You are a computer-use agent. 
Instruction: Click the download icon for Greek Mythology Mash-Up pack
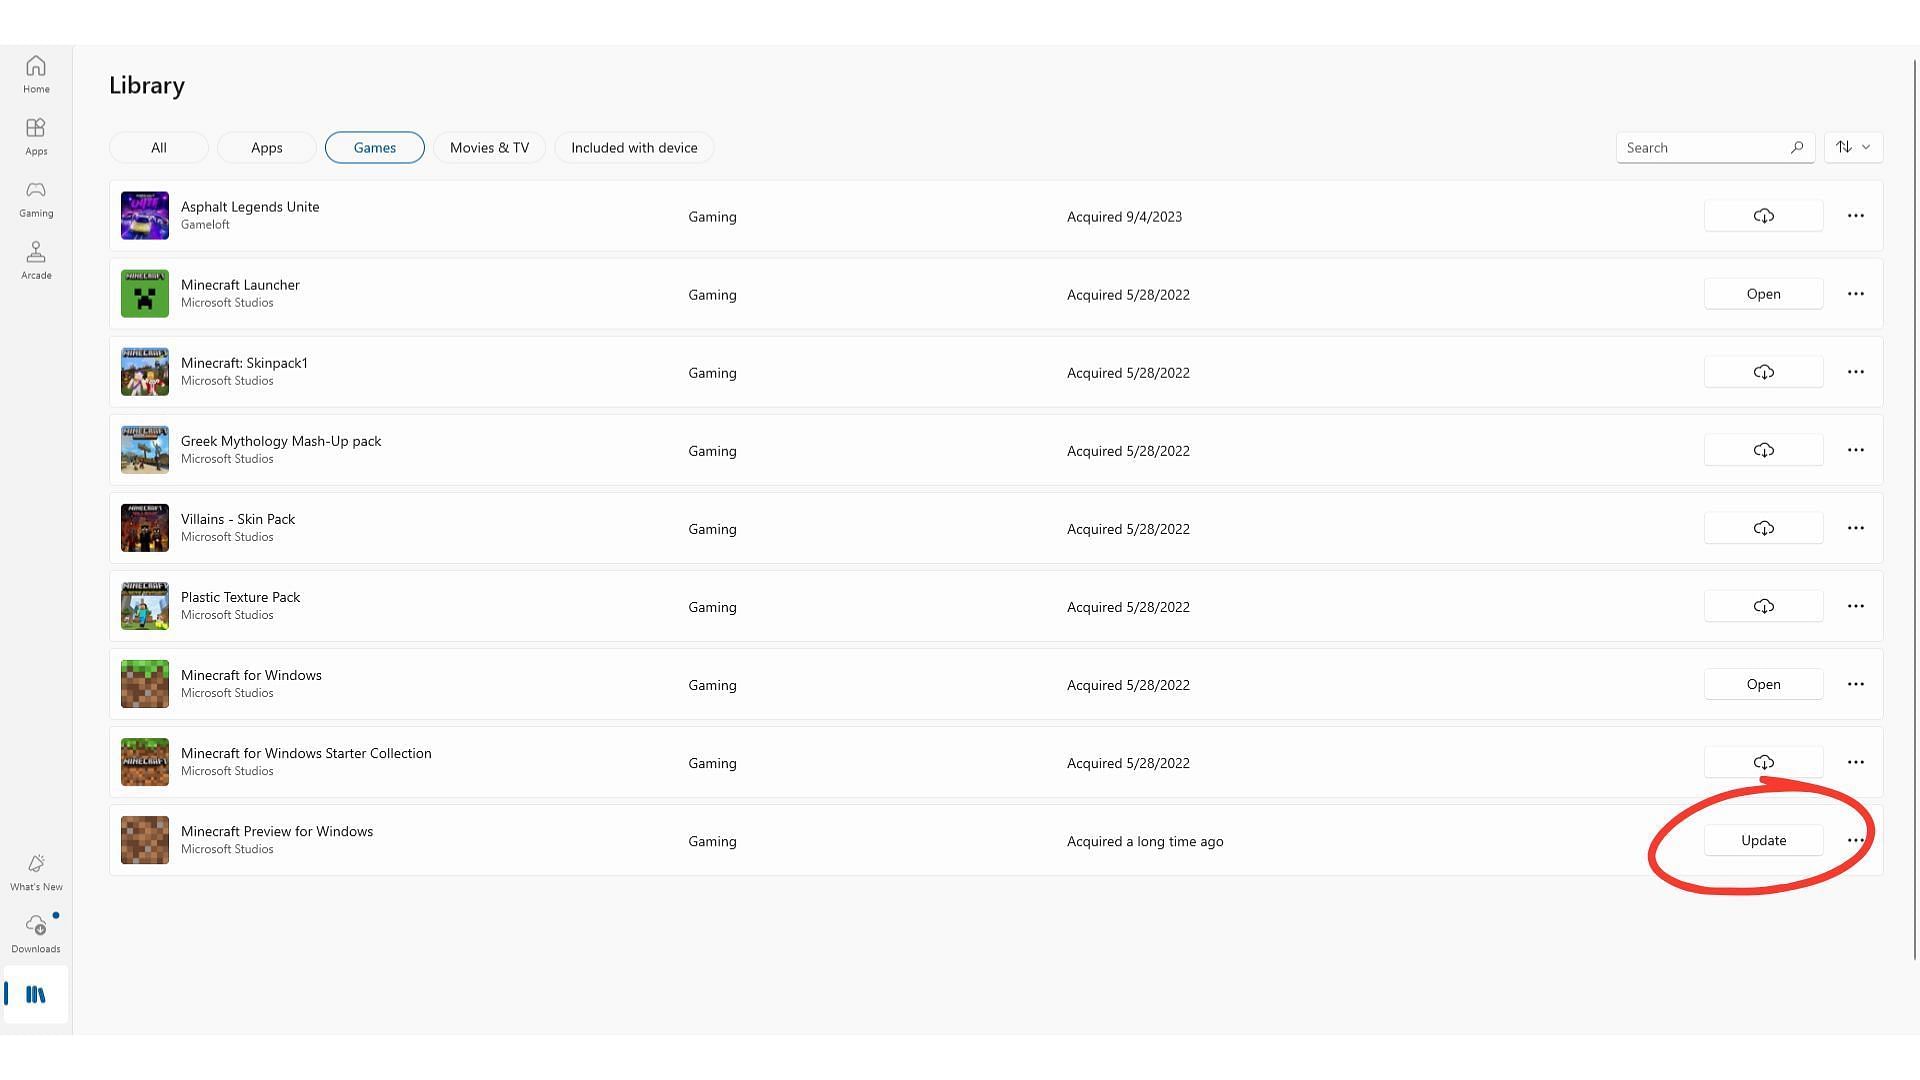[1763, 450]
